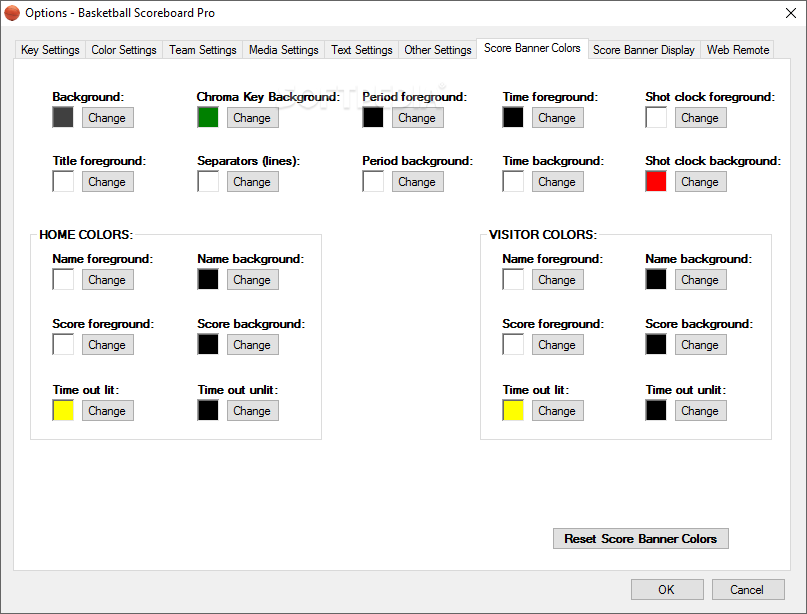Switch to Score Banner Display tab
This screenshot has height=614, width=807.
tap(643, 50)
